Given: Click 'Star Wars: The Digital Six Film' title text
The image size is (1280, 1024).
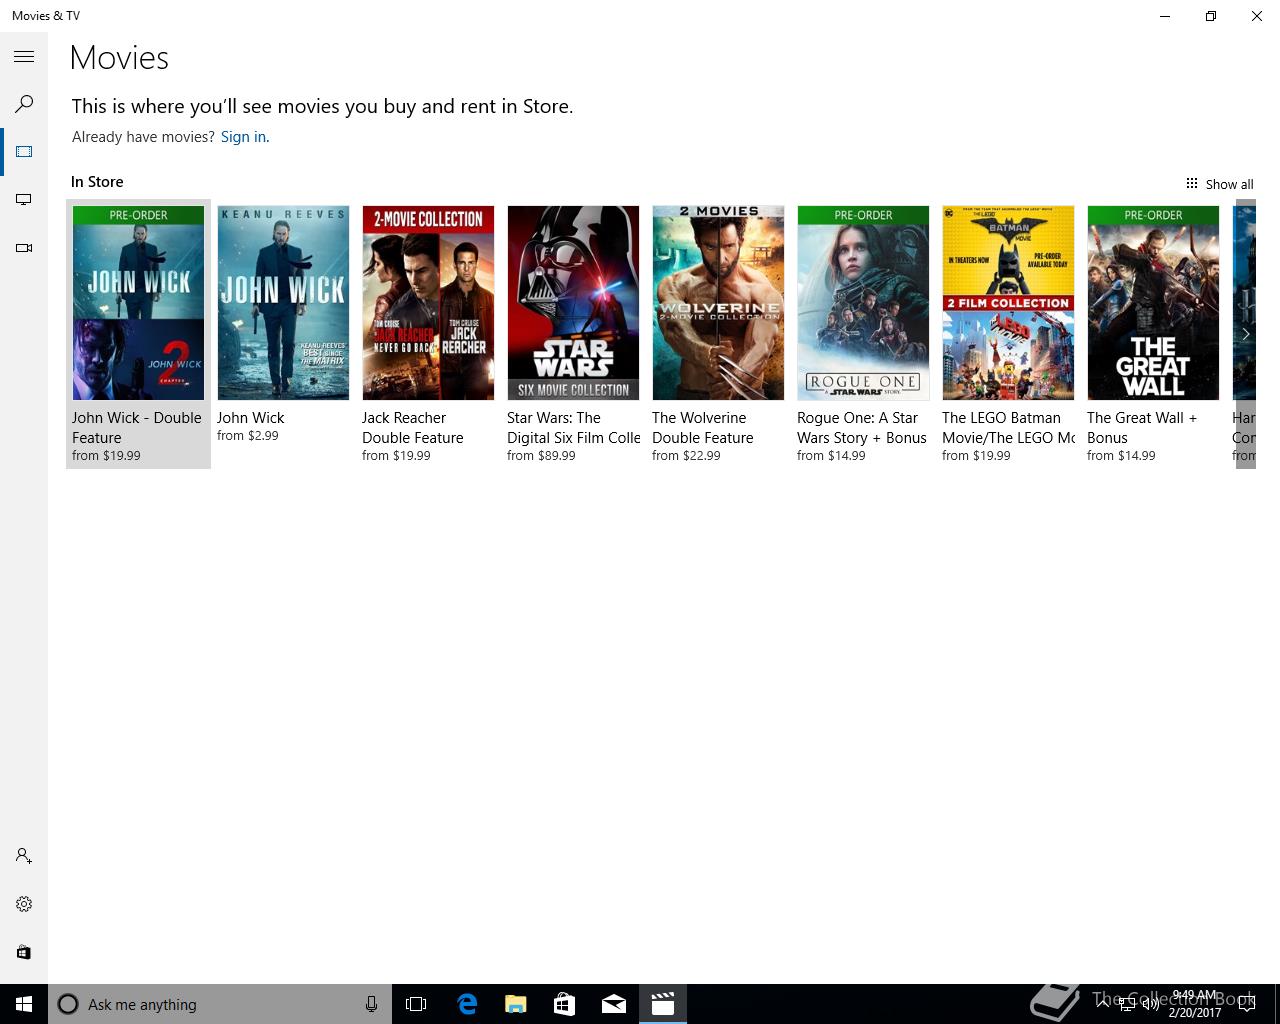Looking at the screenshot, I should click(573, 428).
